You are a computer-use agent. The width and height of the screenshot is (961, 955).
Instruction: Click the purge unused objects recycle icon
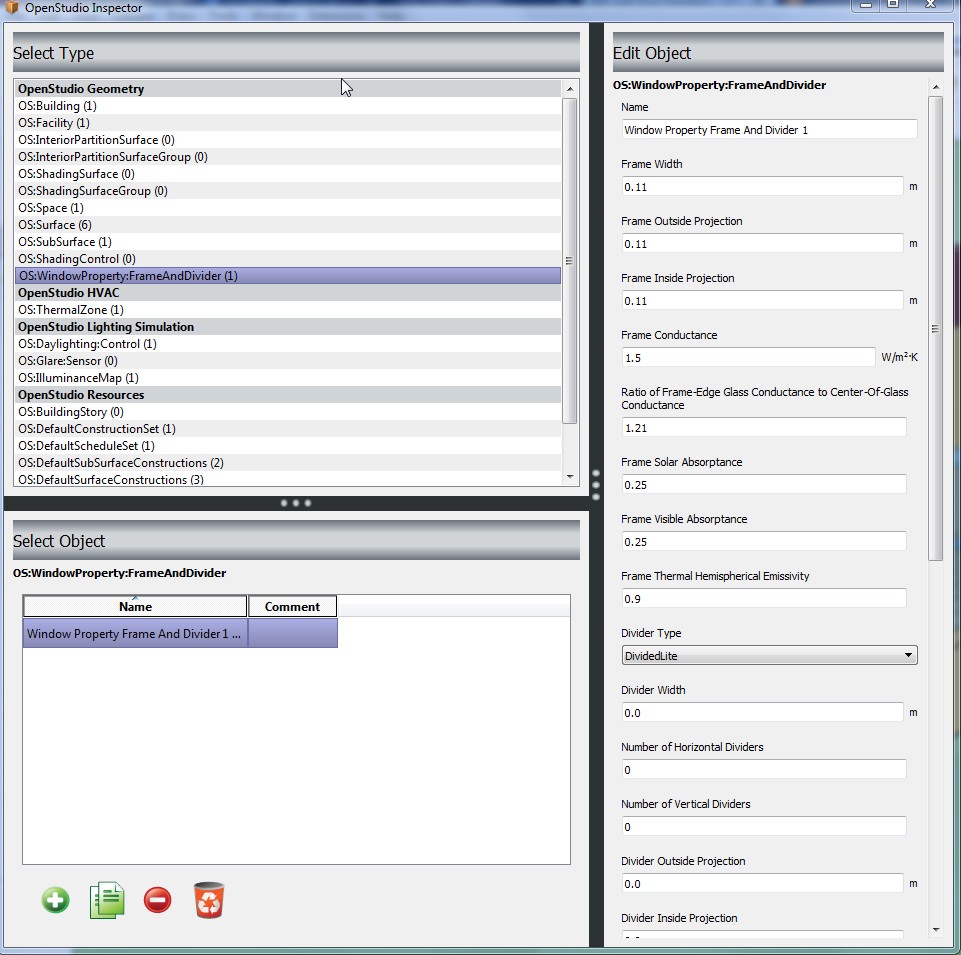click(x=209, y=900)
